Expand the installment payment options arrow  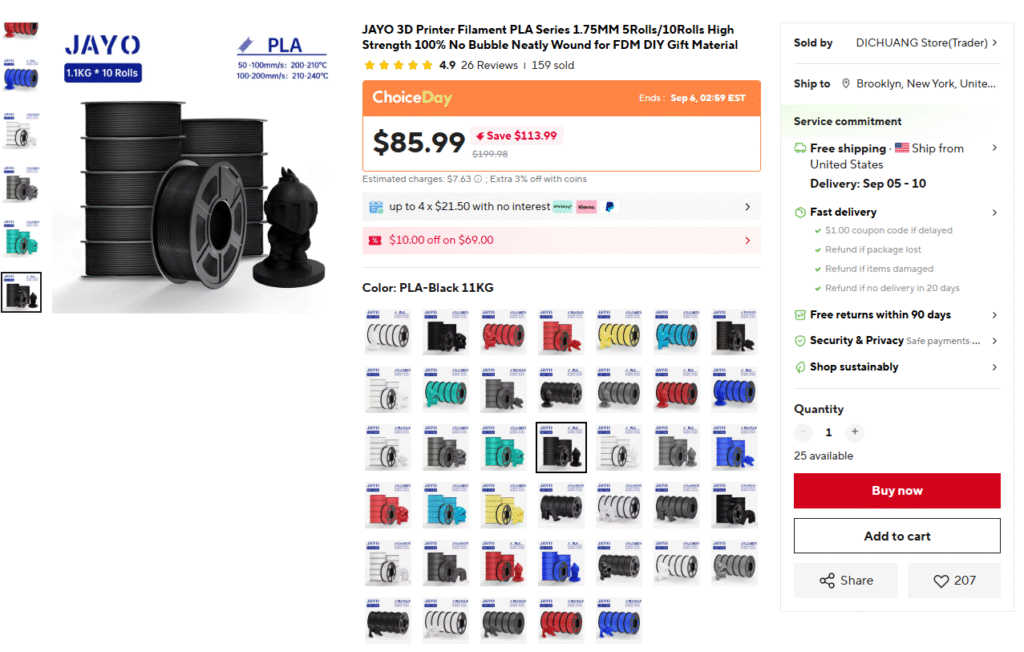[x=748, y=207]
